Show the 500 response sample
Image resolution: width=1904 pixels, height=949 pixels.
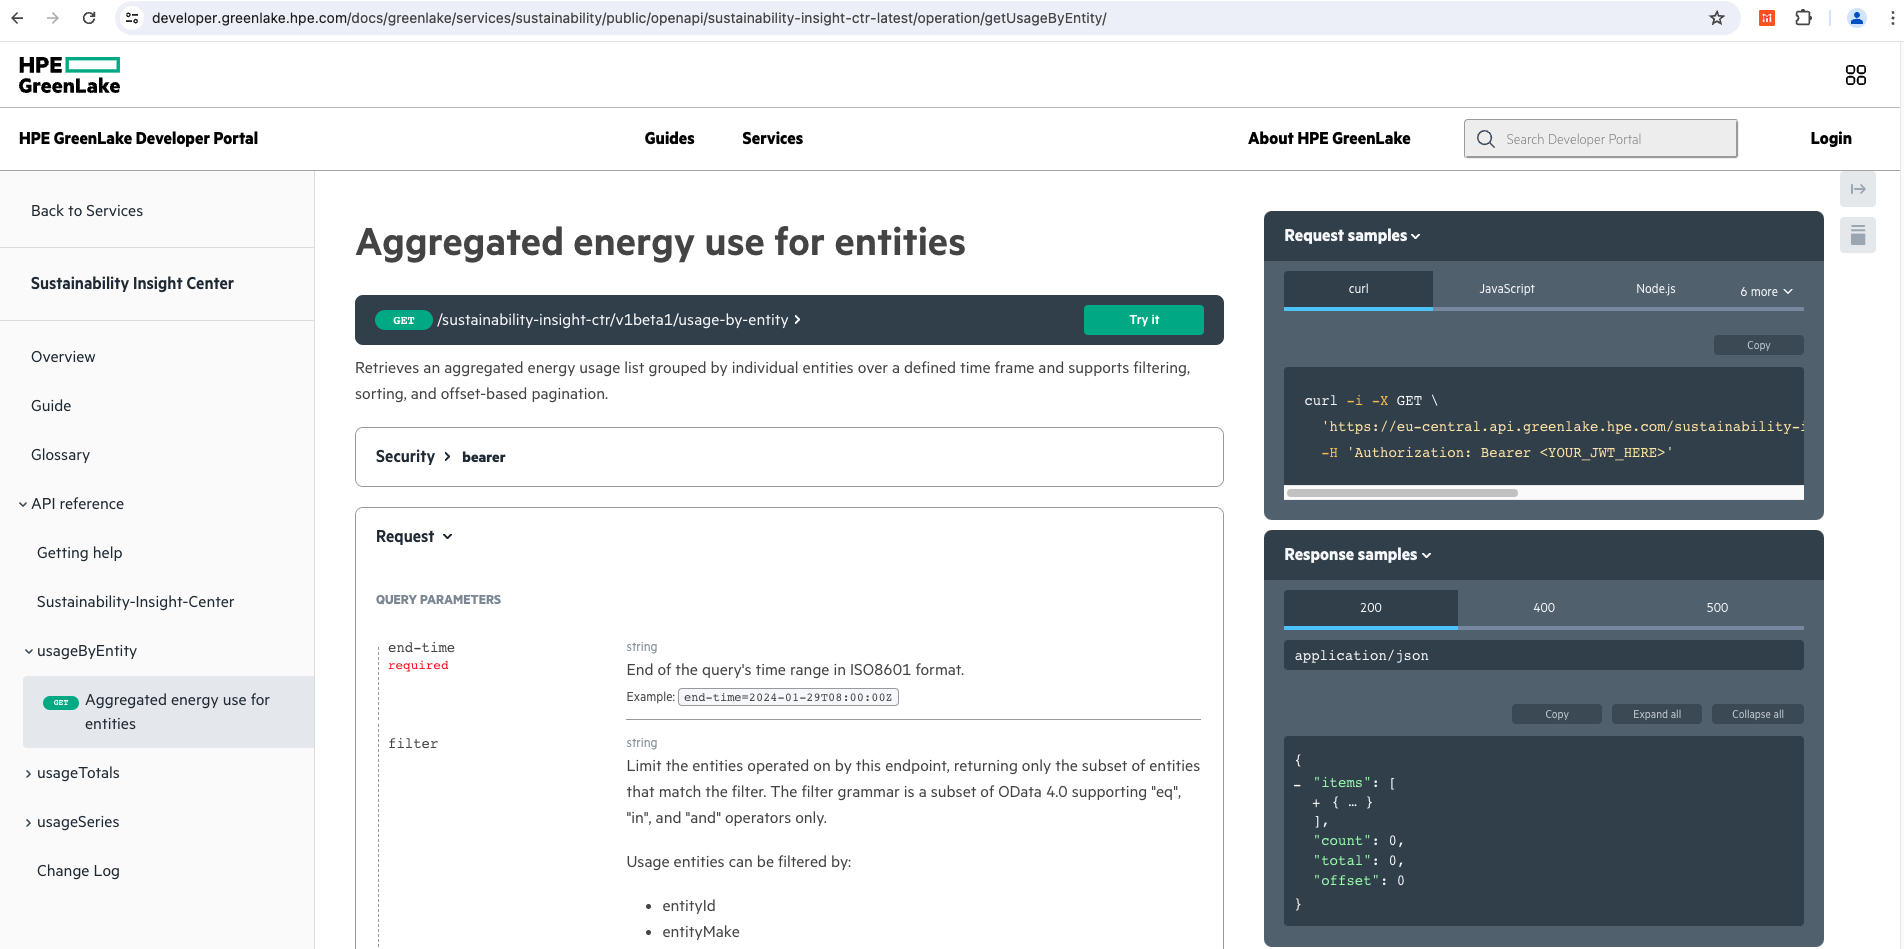point(1717,608)
